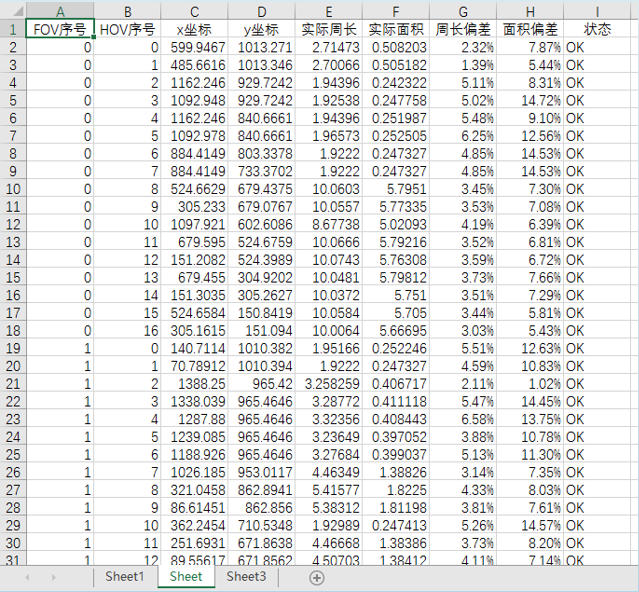Image resolution: width=639 pixels, height=592 pixels.
Task: Select column D header
Action: tap(262, 11)
